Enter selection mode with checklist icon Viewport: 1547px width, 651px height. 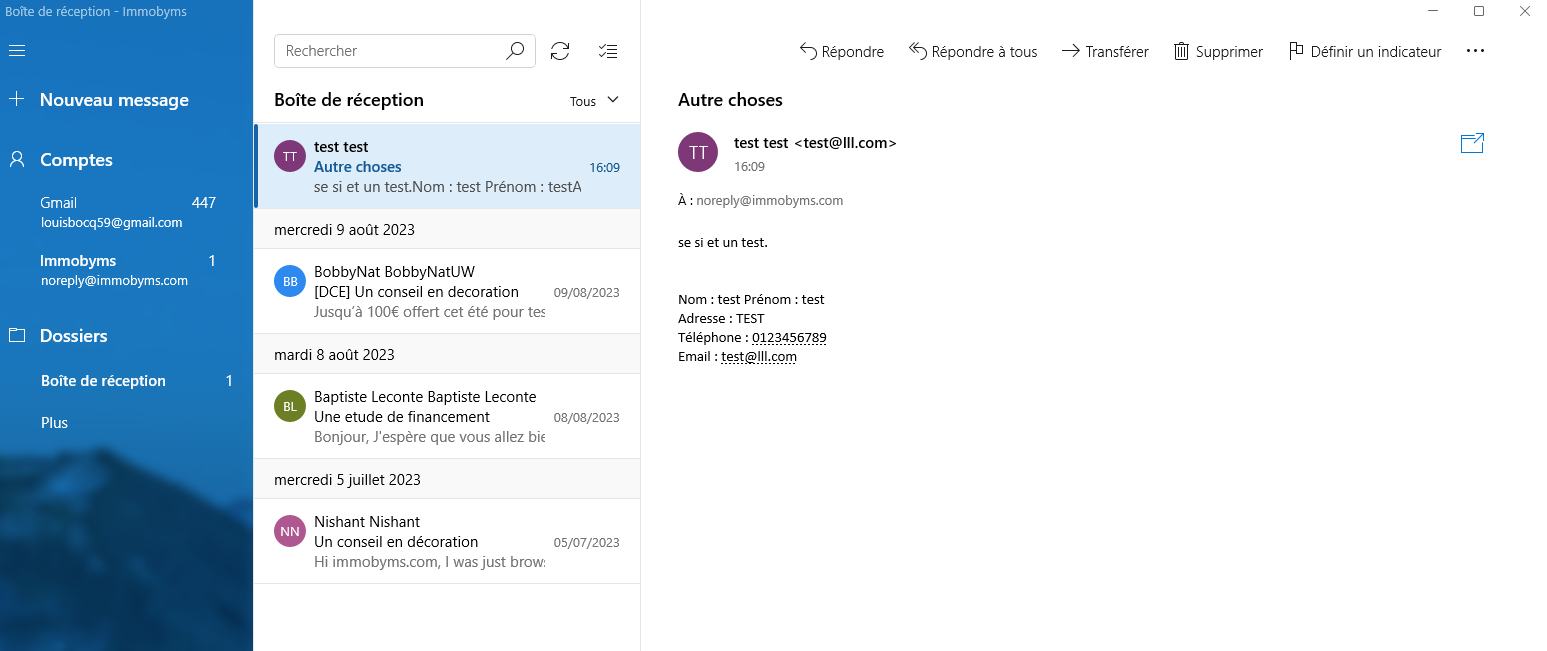(x=607, y=51)
